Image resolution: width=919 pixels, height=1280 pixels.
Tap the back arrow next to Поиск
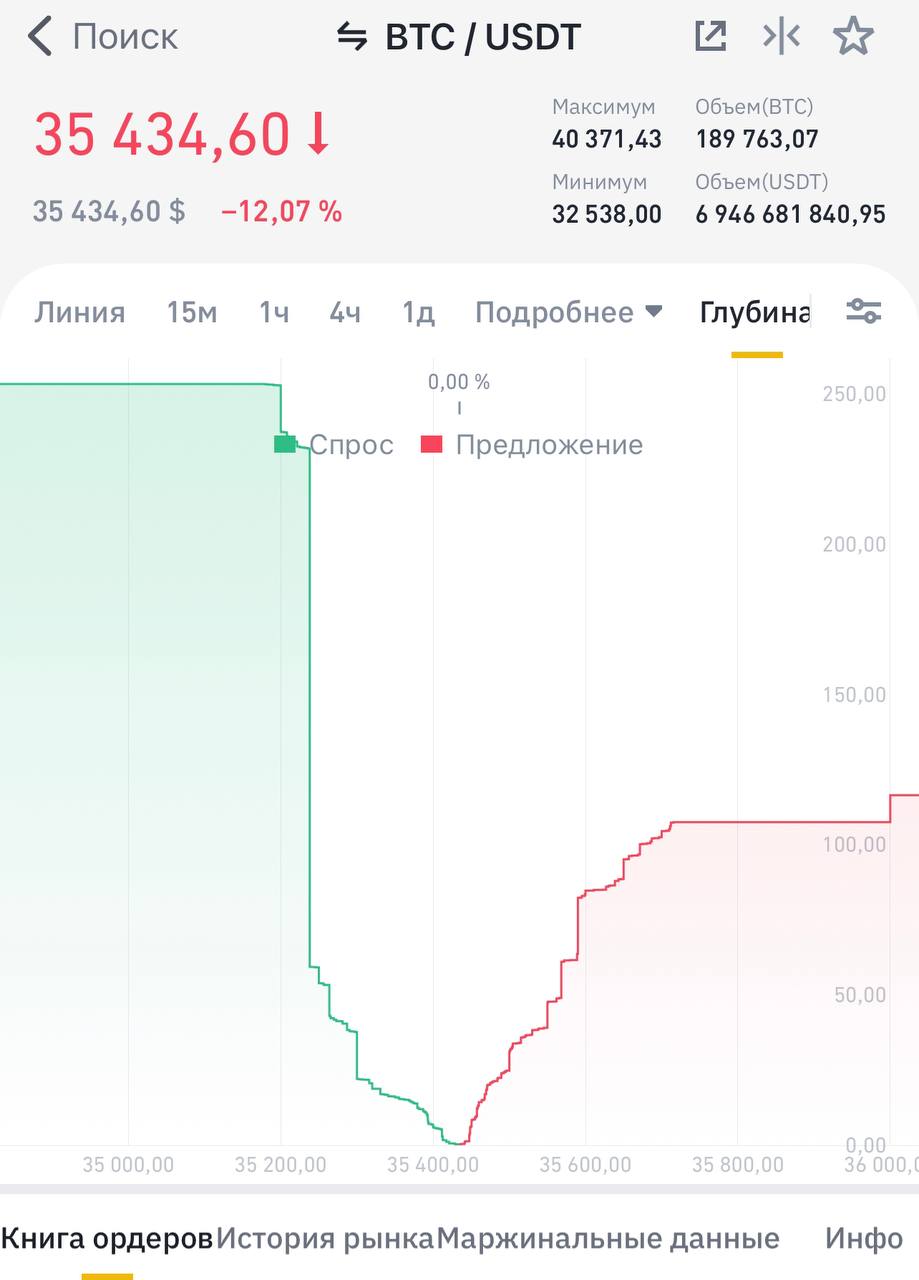click(x=39, y=37)
